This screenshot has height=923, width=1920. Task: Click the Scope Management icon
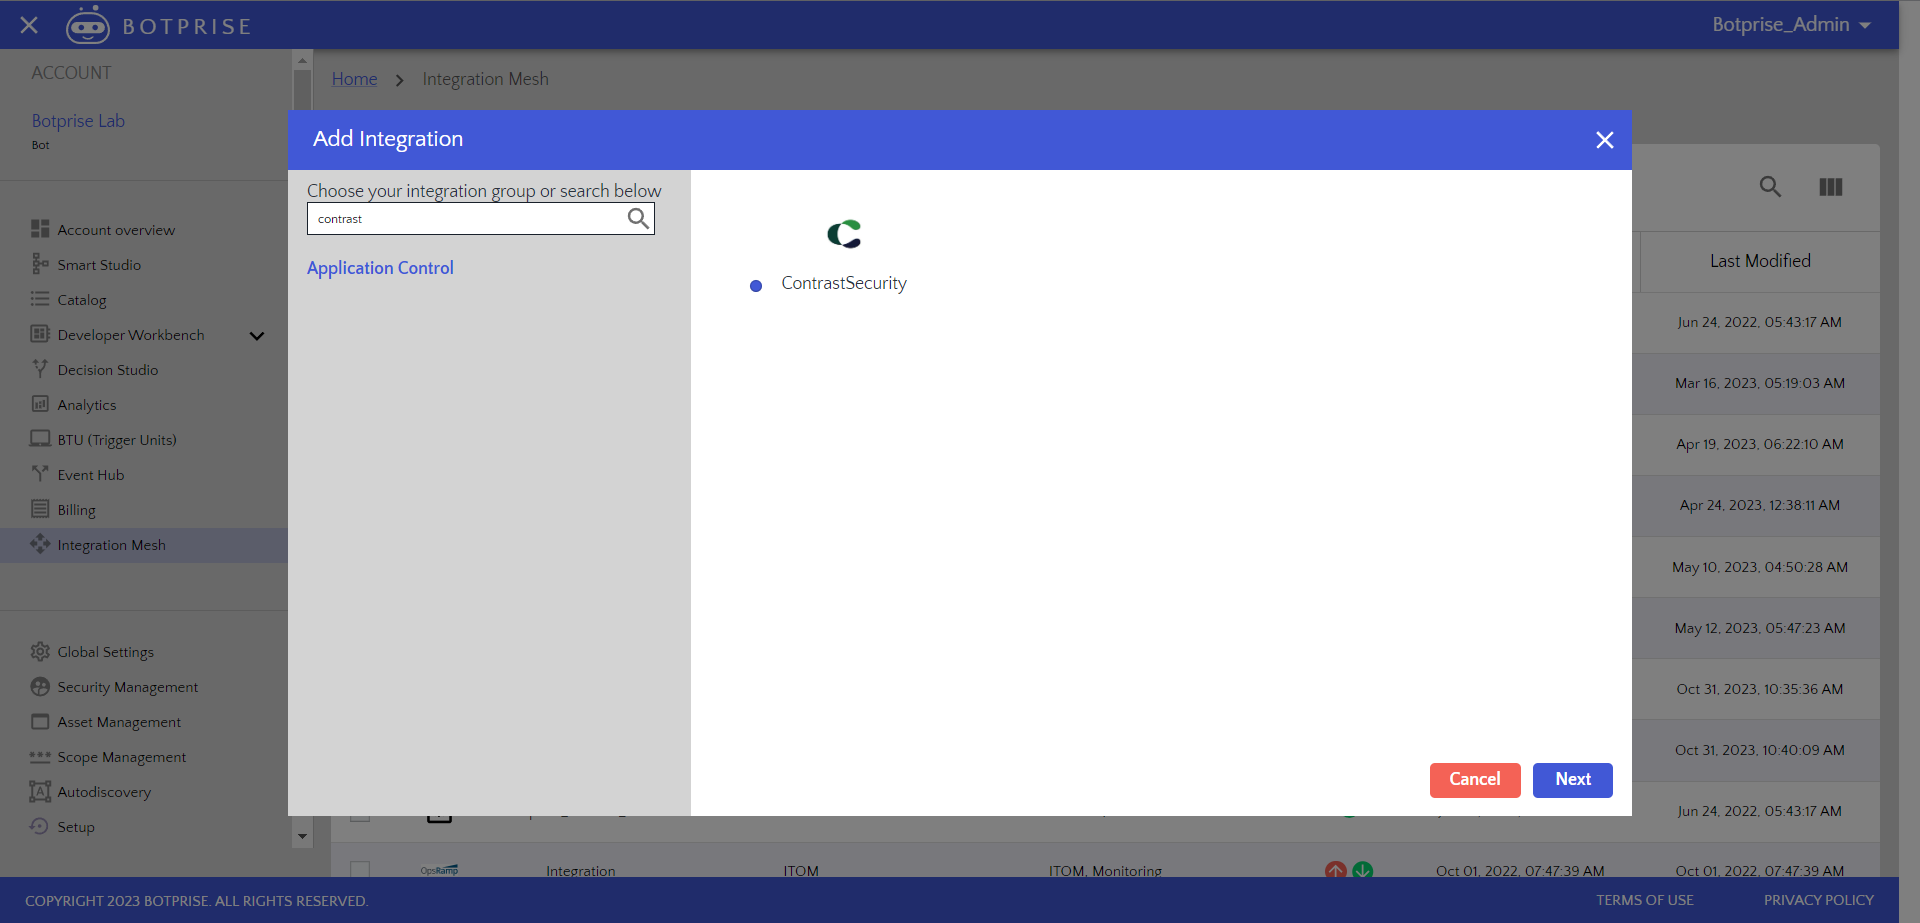coord(40,756)
